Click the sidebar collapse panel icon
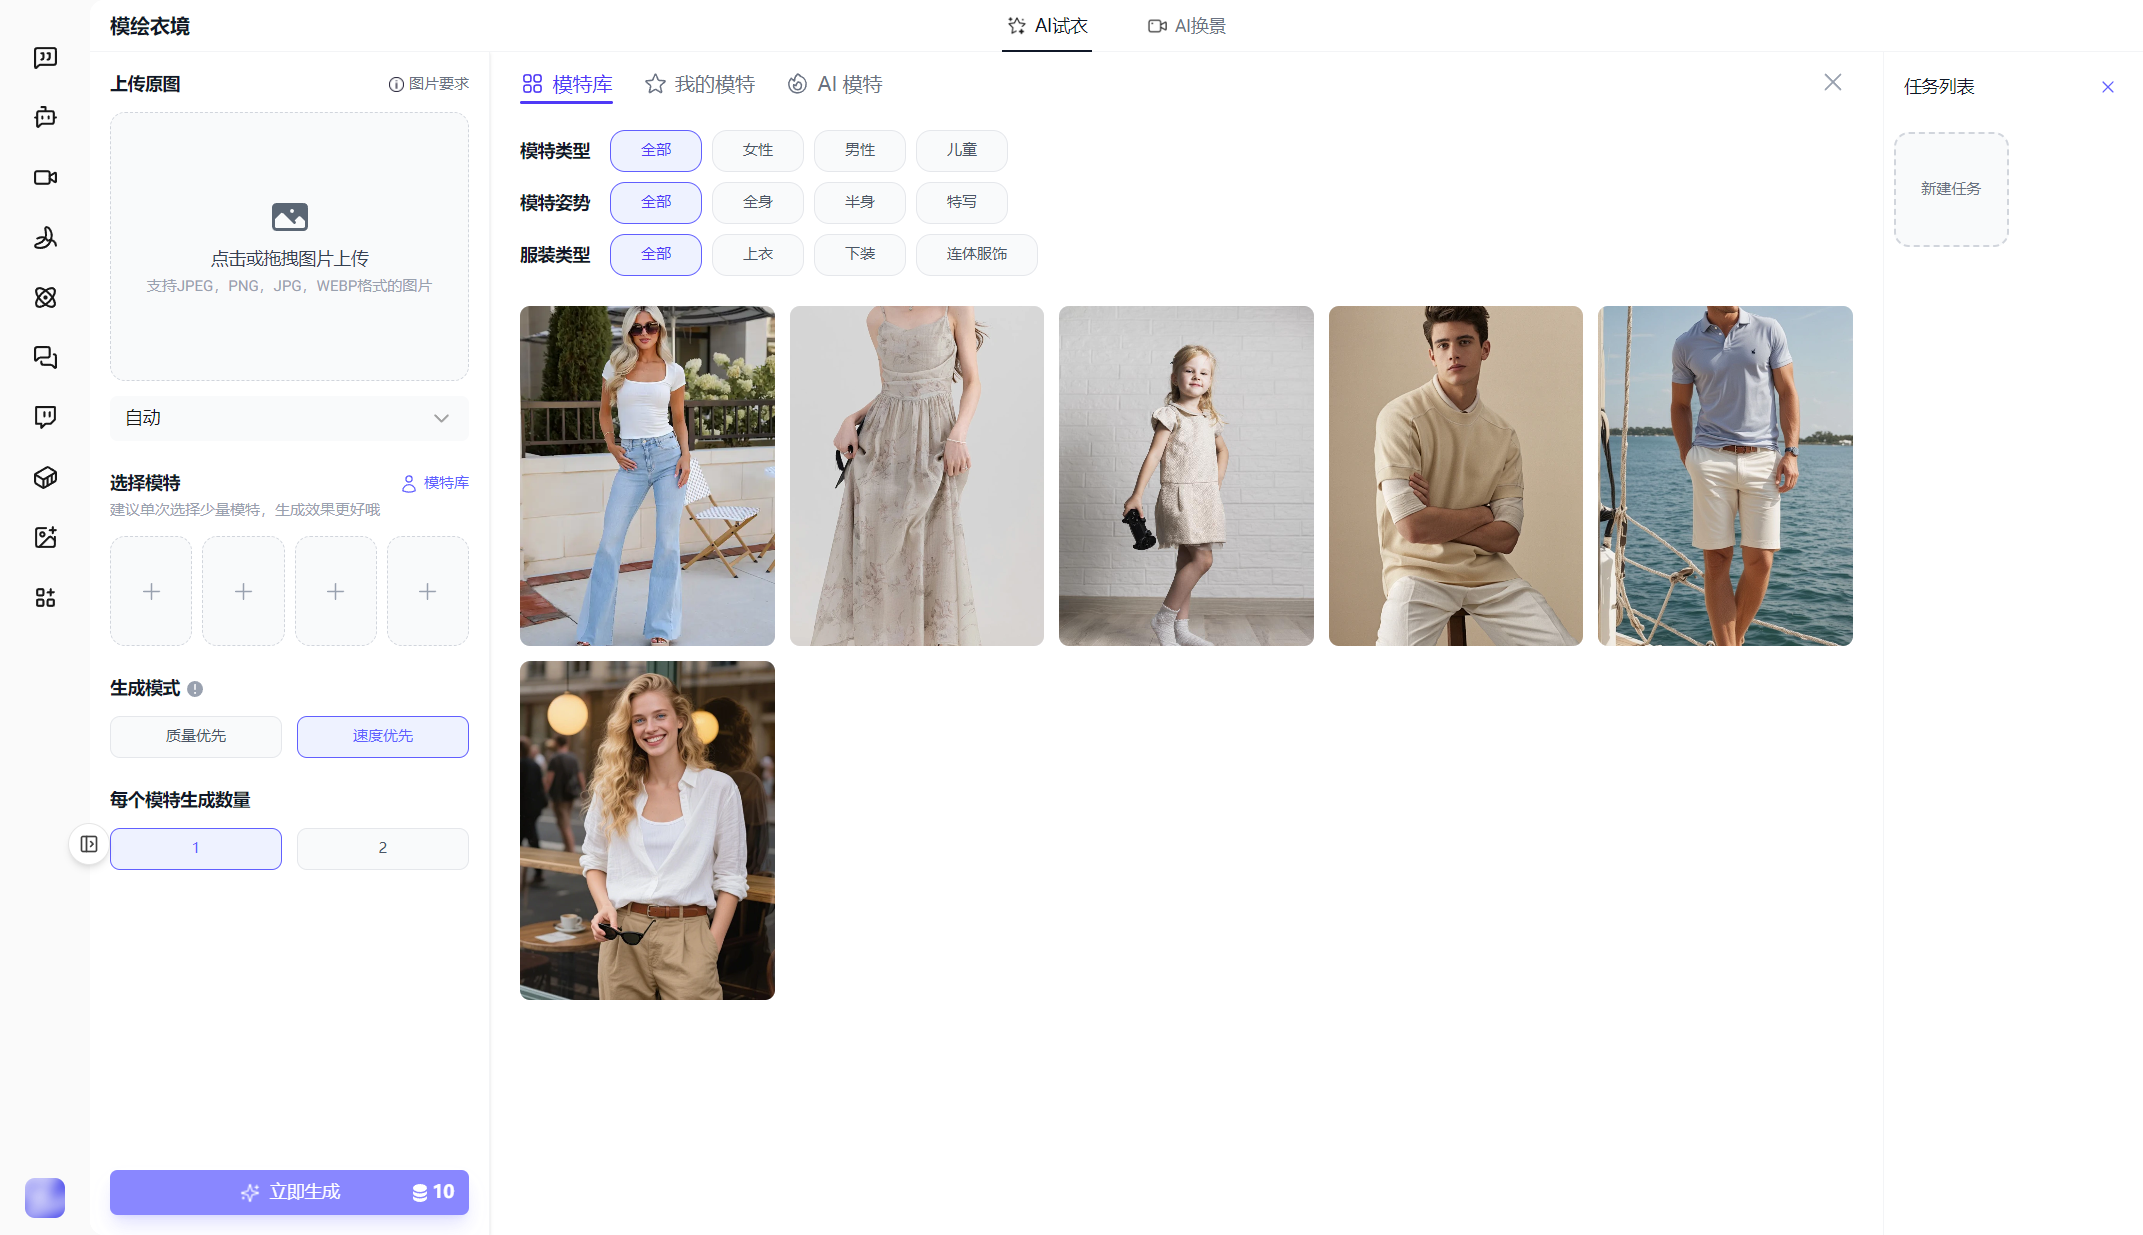Image resolution: width=2143 pixels, height=1235 pixels. tap(89, 844)
